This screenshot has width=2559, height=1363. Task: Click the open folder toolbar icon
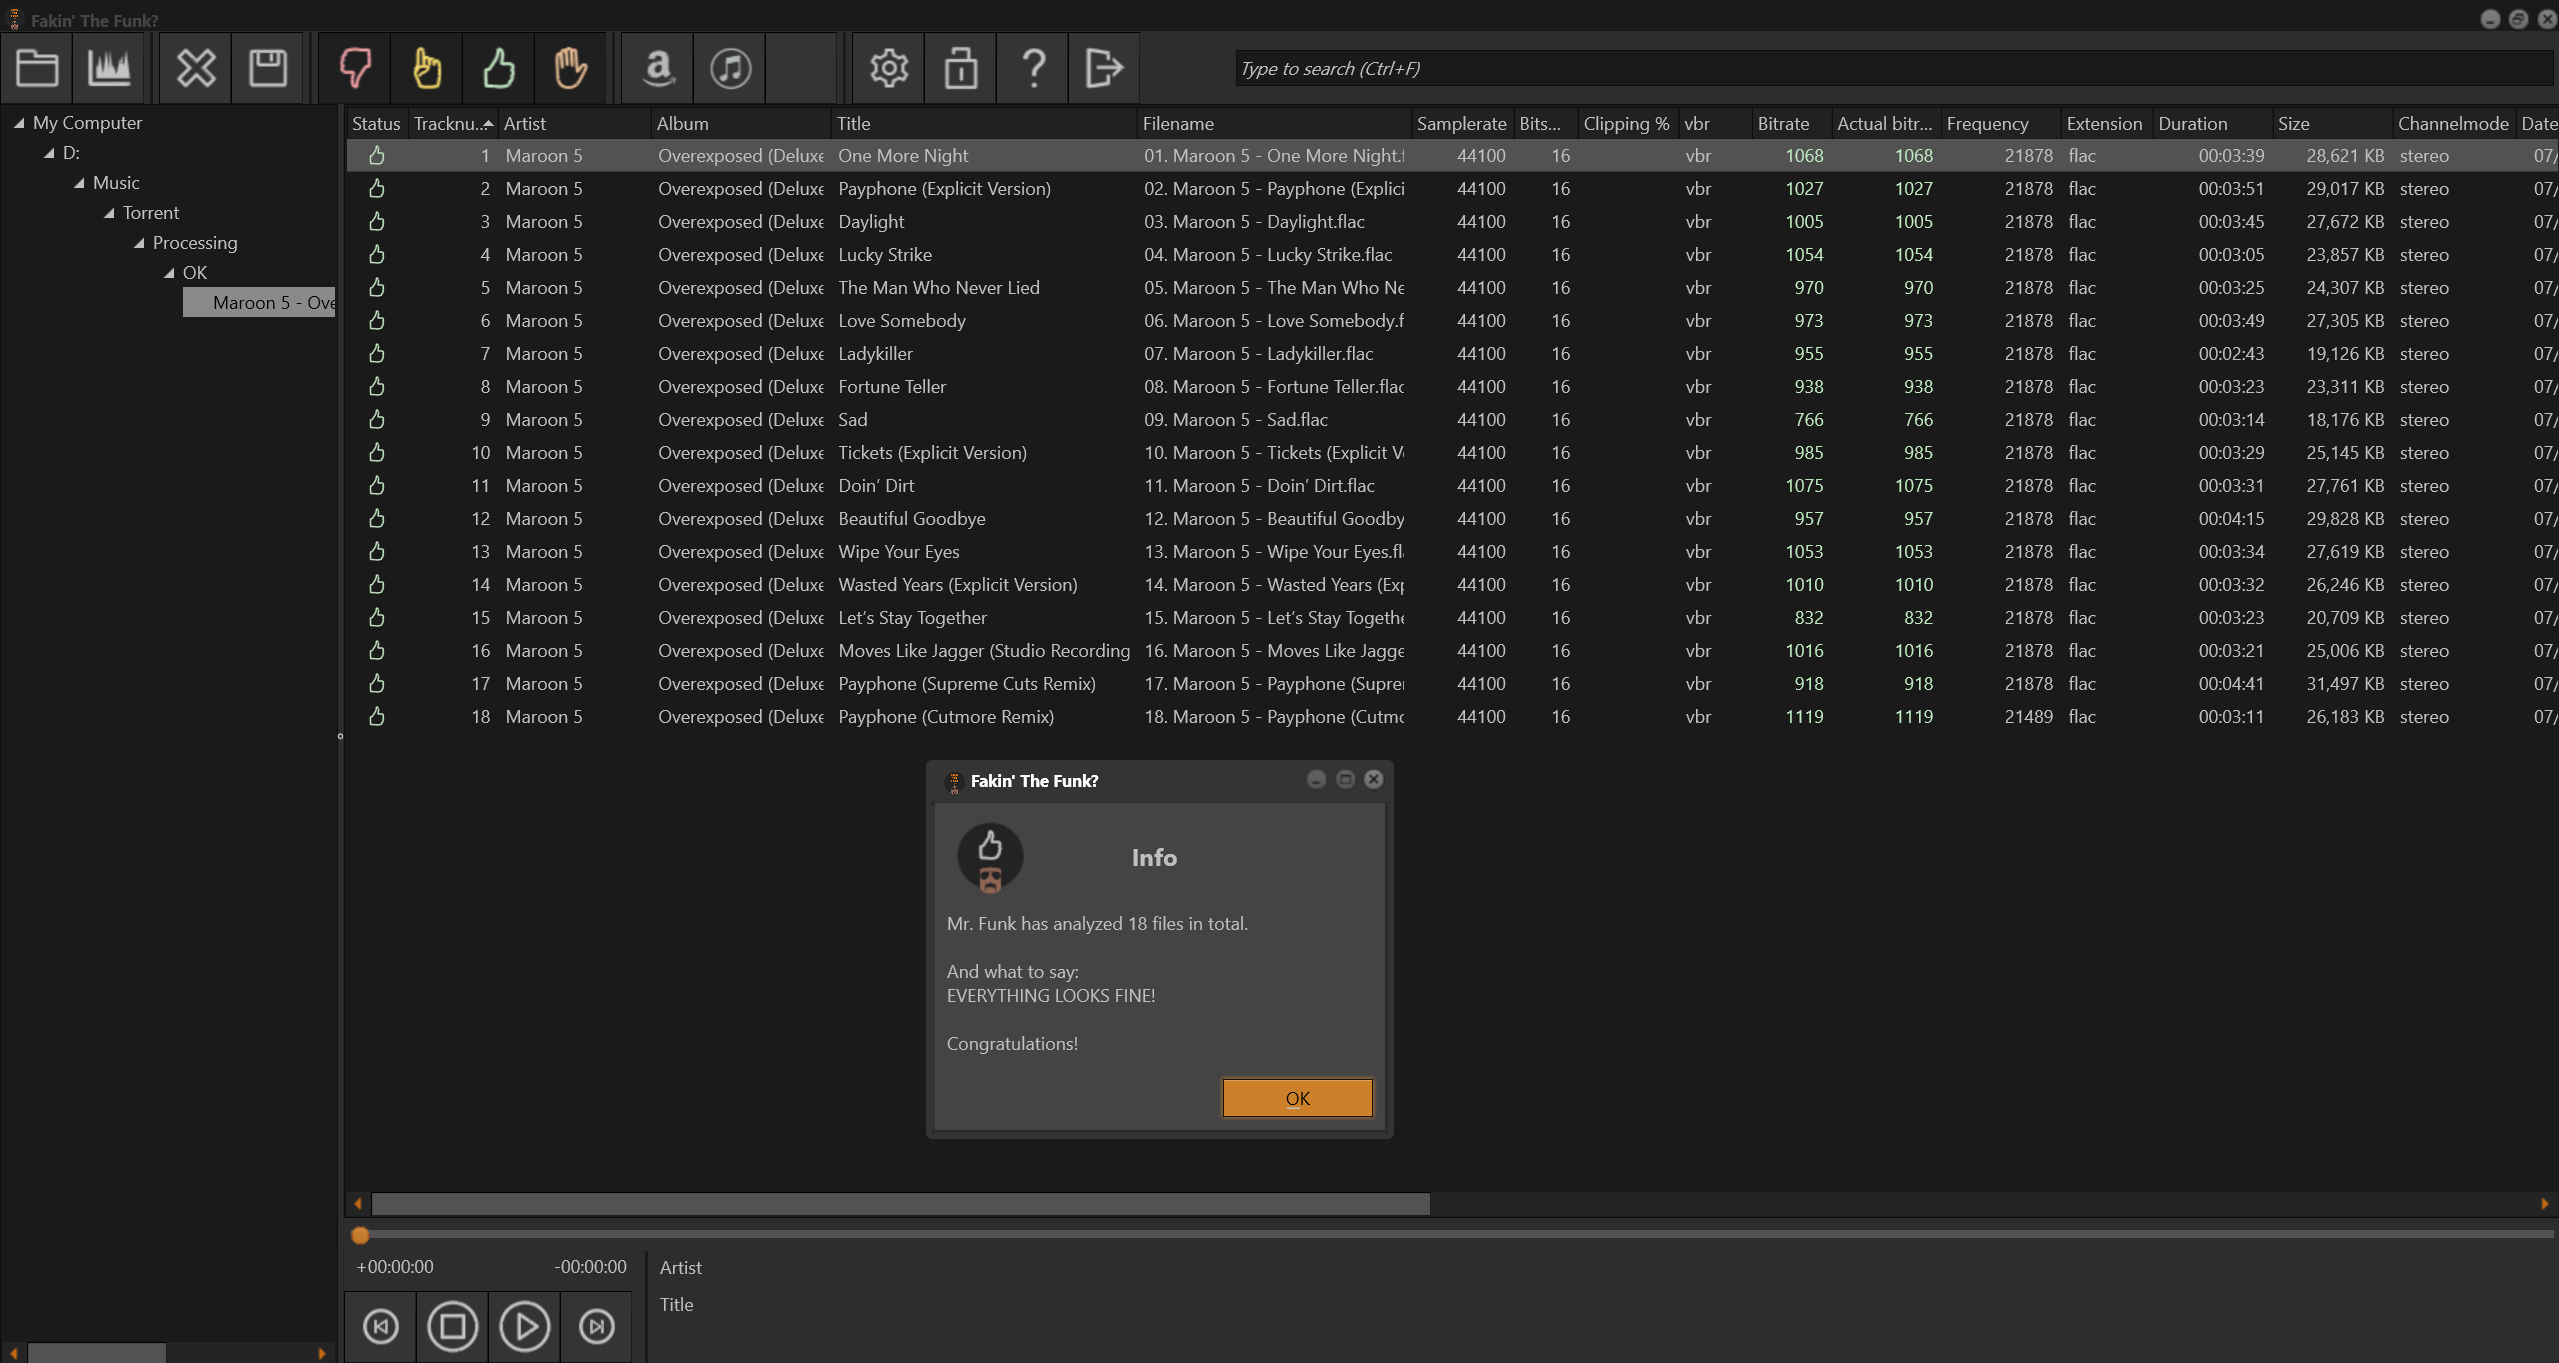tap(37, 68)
